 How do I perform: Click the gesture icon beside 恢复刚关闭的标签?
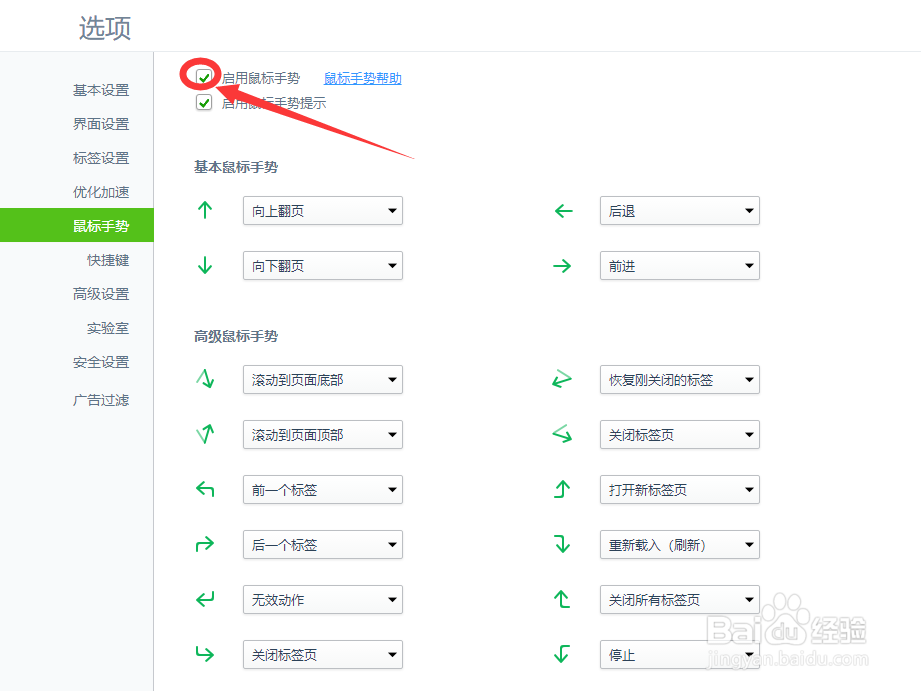[x=562, y=379]
